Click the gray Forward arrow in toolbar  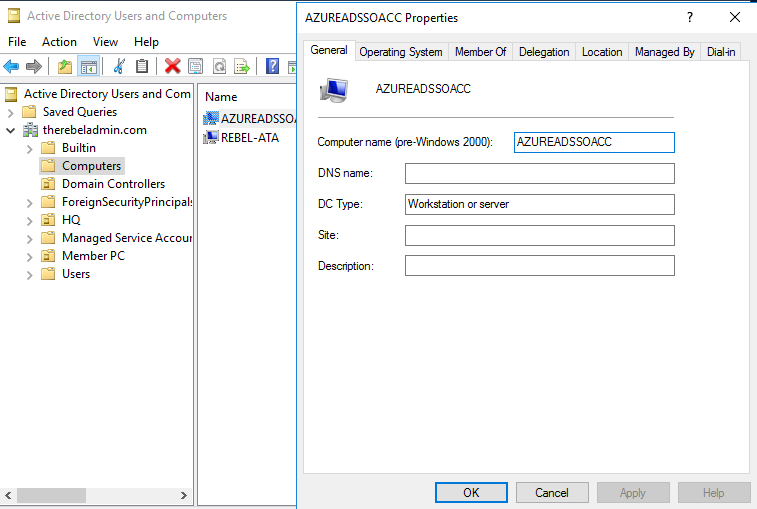(33, 66)
